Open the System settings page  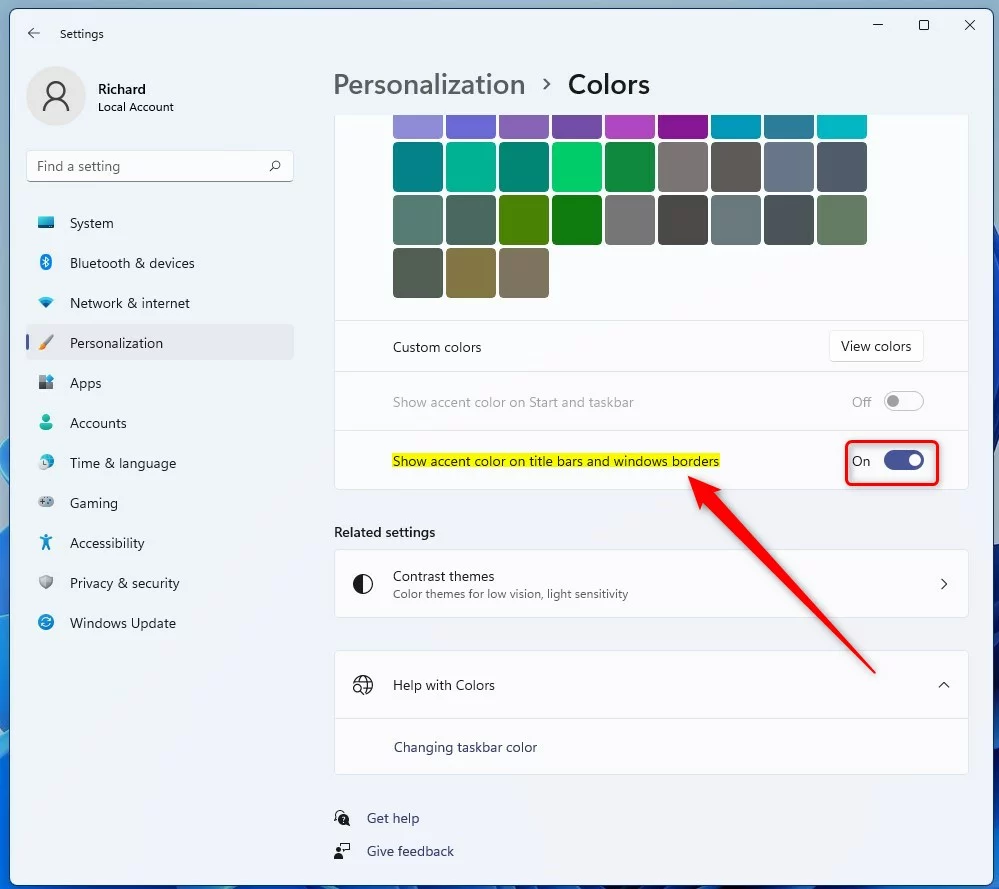160,223
